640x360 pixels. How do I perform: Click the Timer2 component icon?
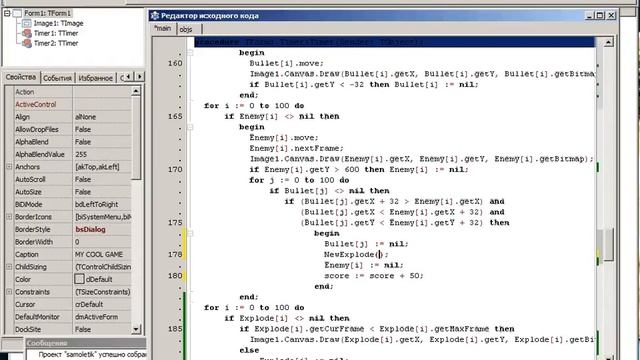27,43
